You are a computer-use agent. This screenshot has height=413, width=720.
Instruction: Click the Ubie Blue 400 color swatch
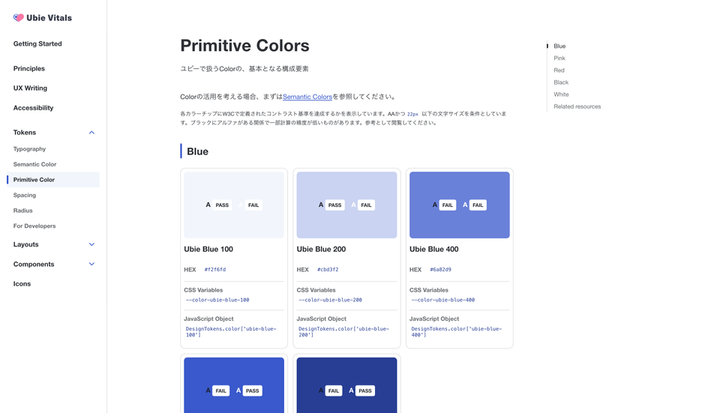click(x=460, y=205)
